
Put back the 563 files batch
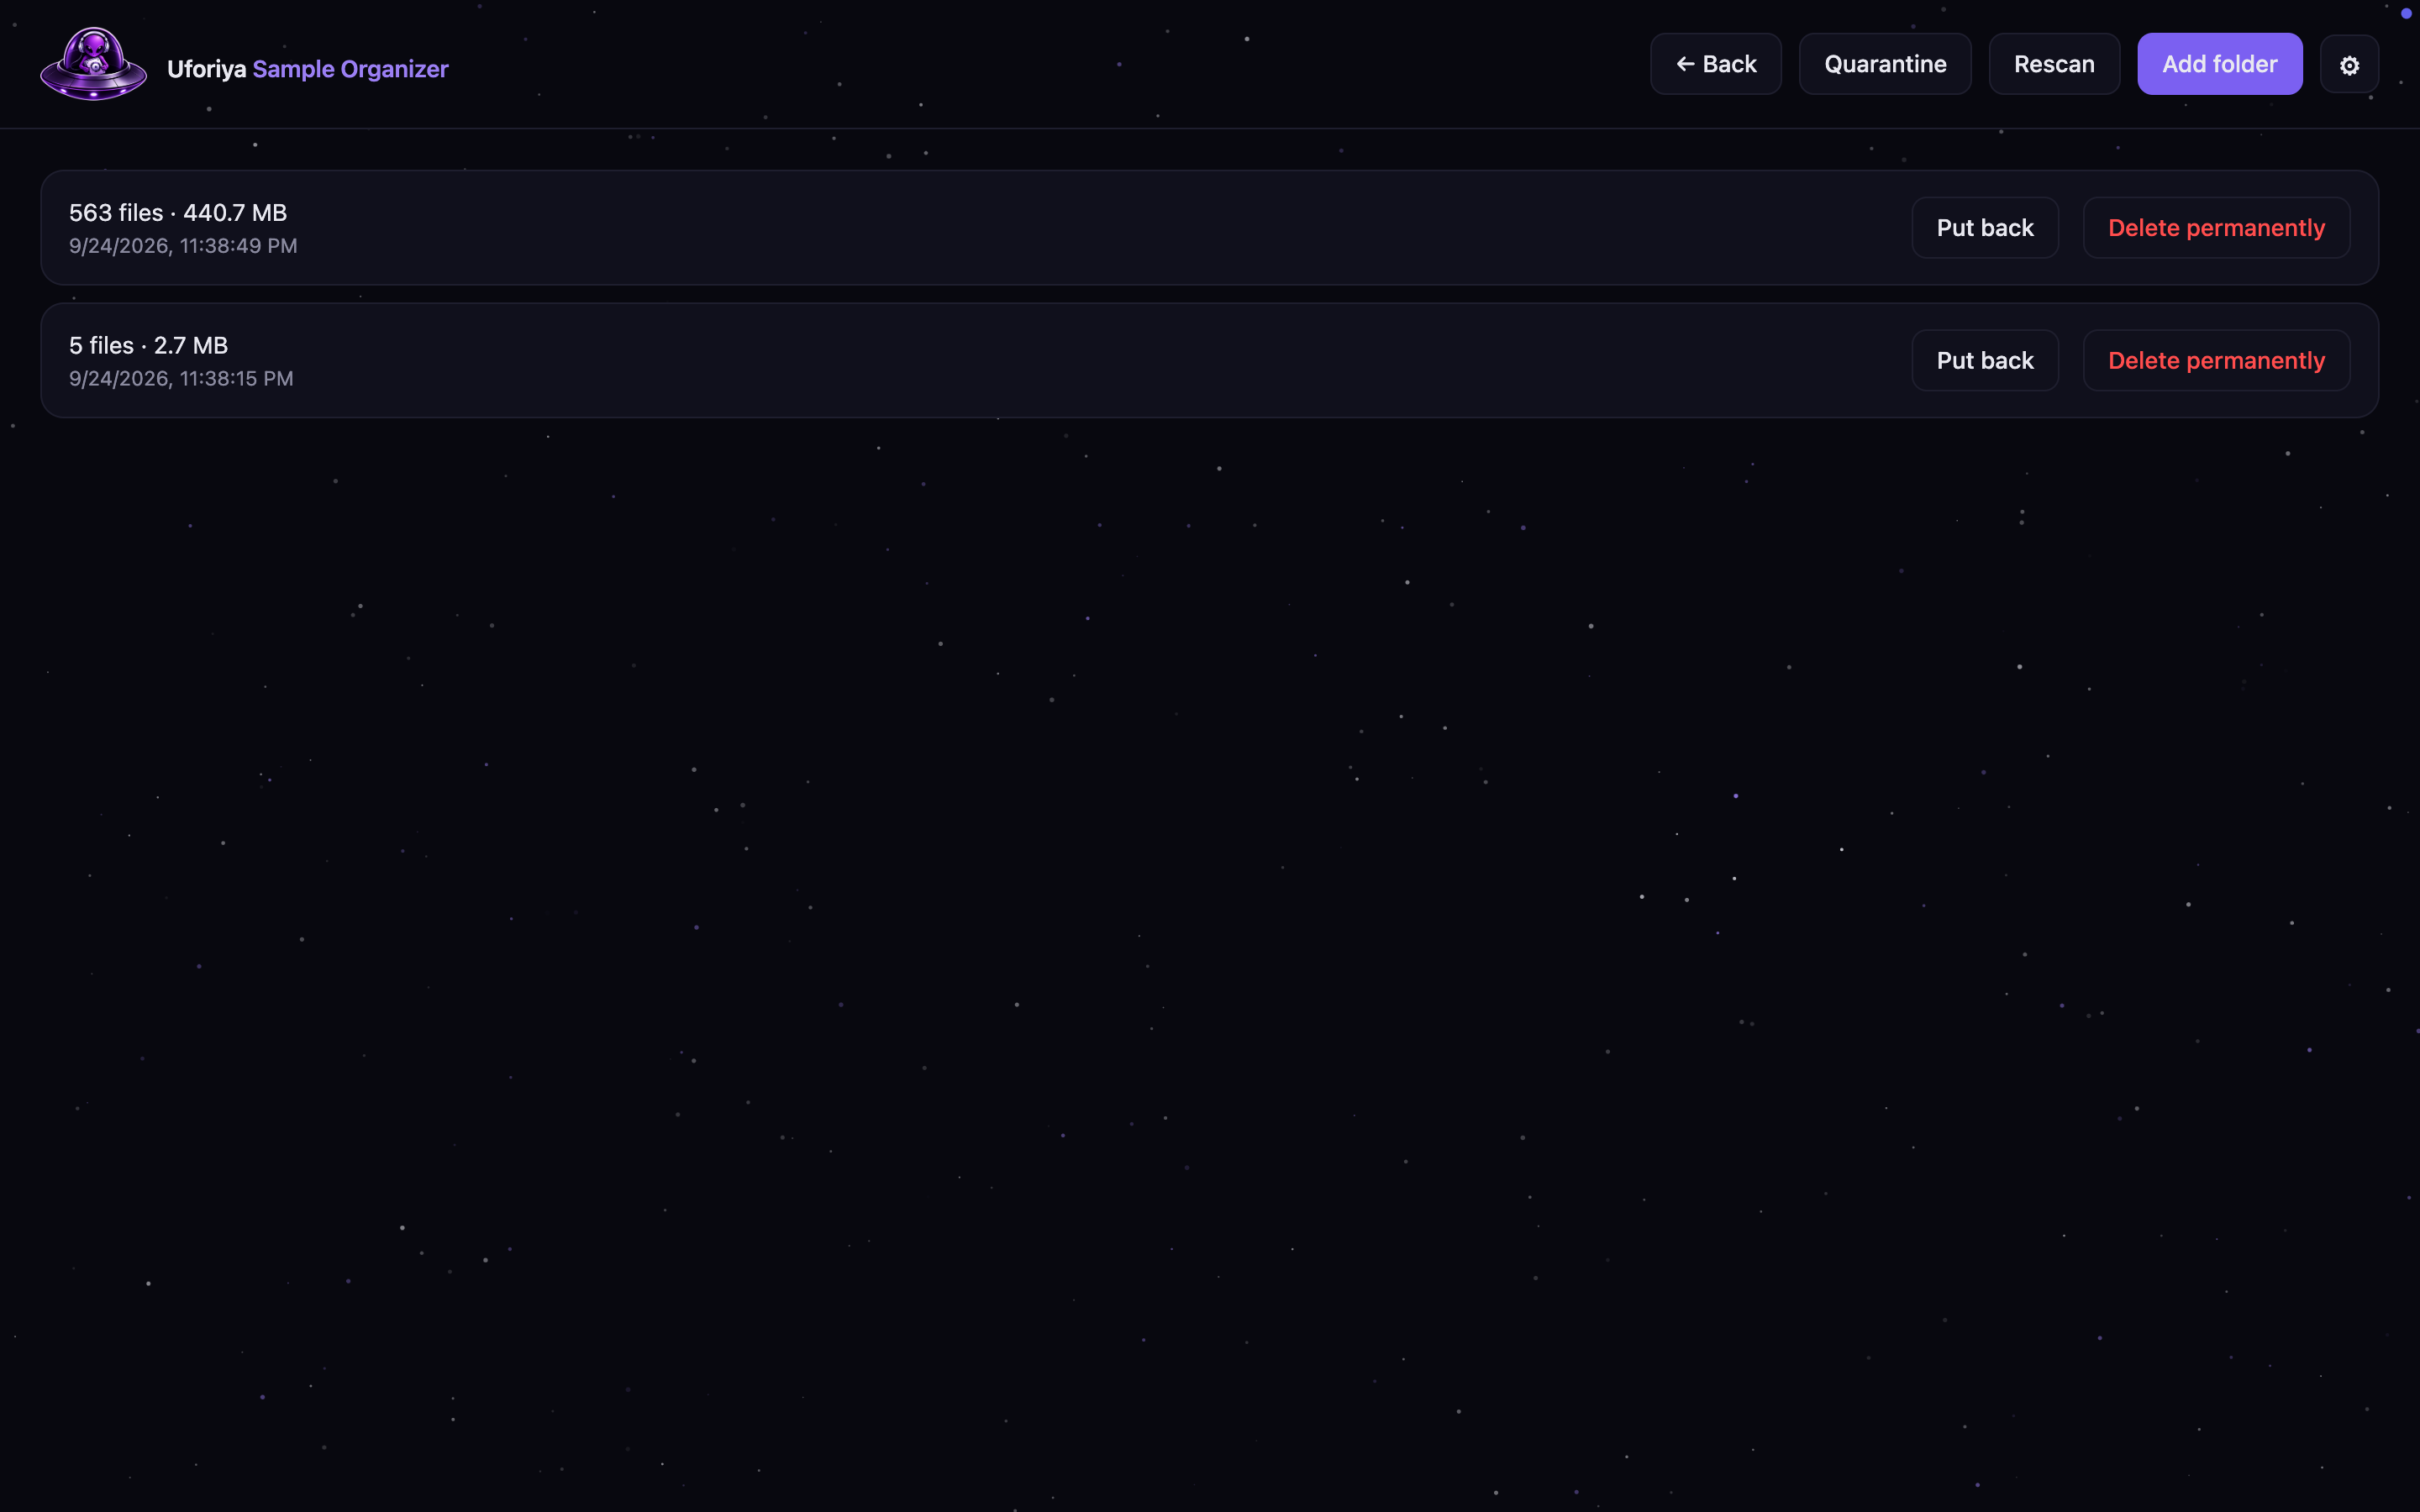(x=1985, y=228)
